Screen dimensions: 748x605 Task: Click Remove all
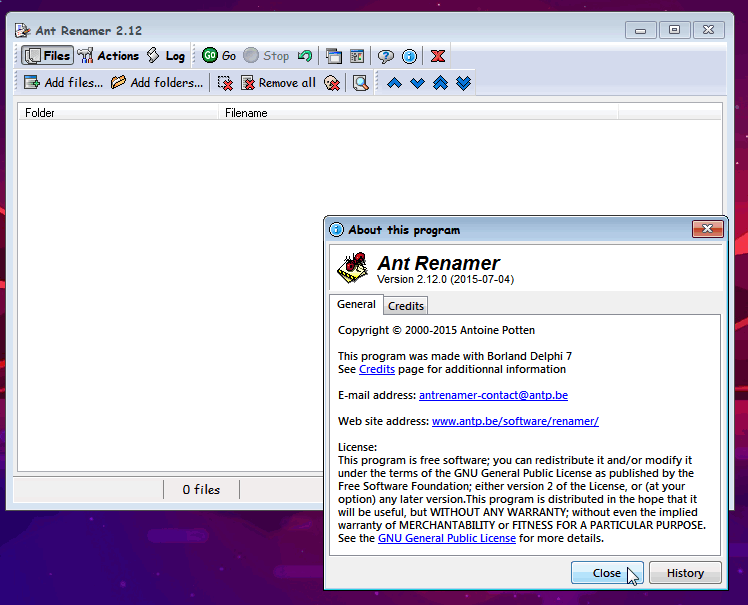(278, 83)
